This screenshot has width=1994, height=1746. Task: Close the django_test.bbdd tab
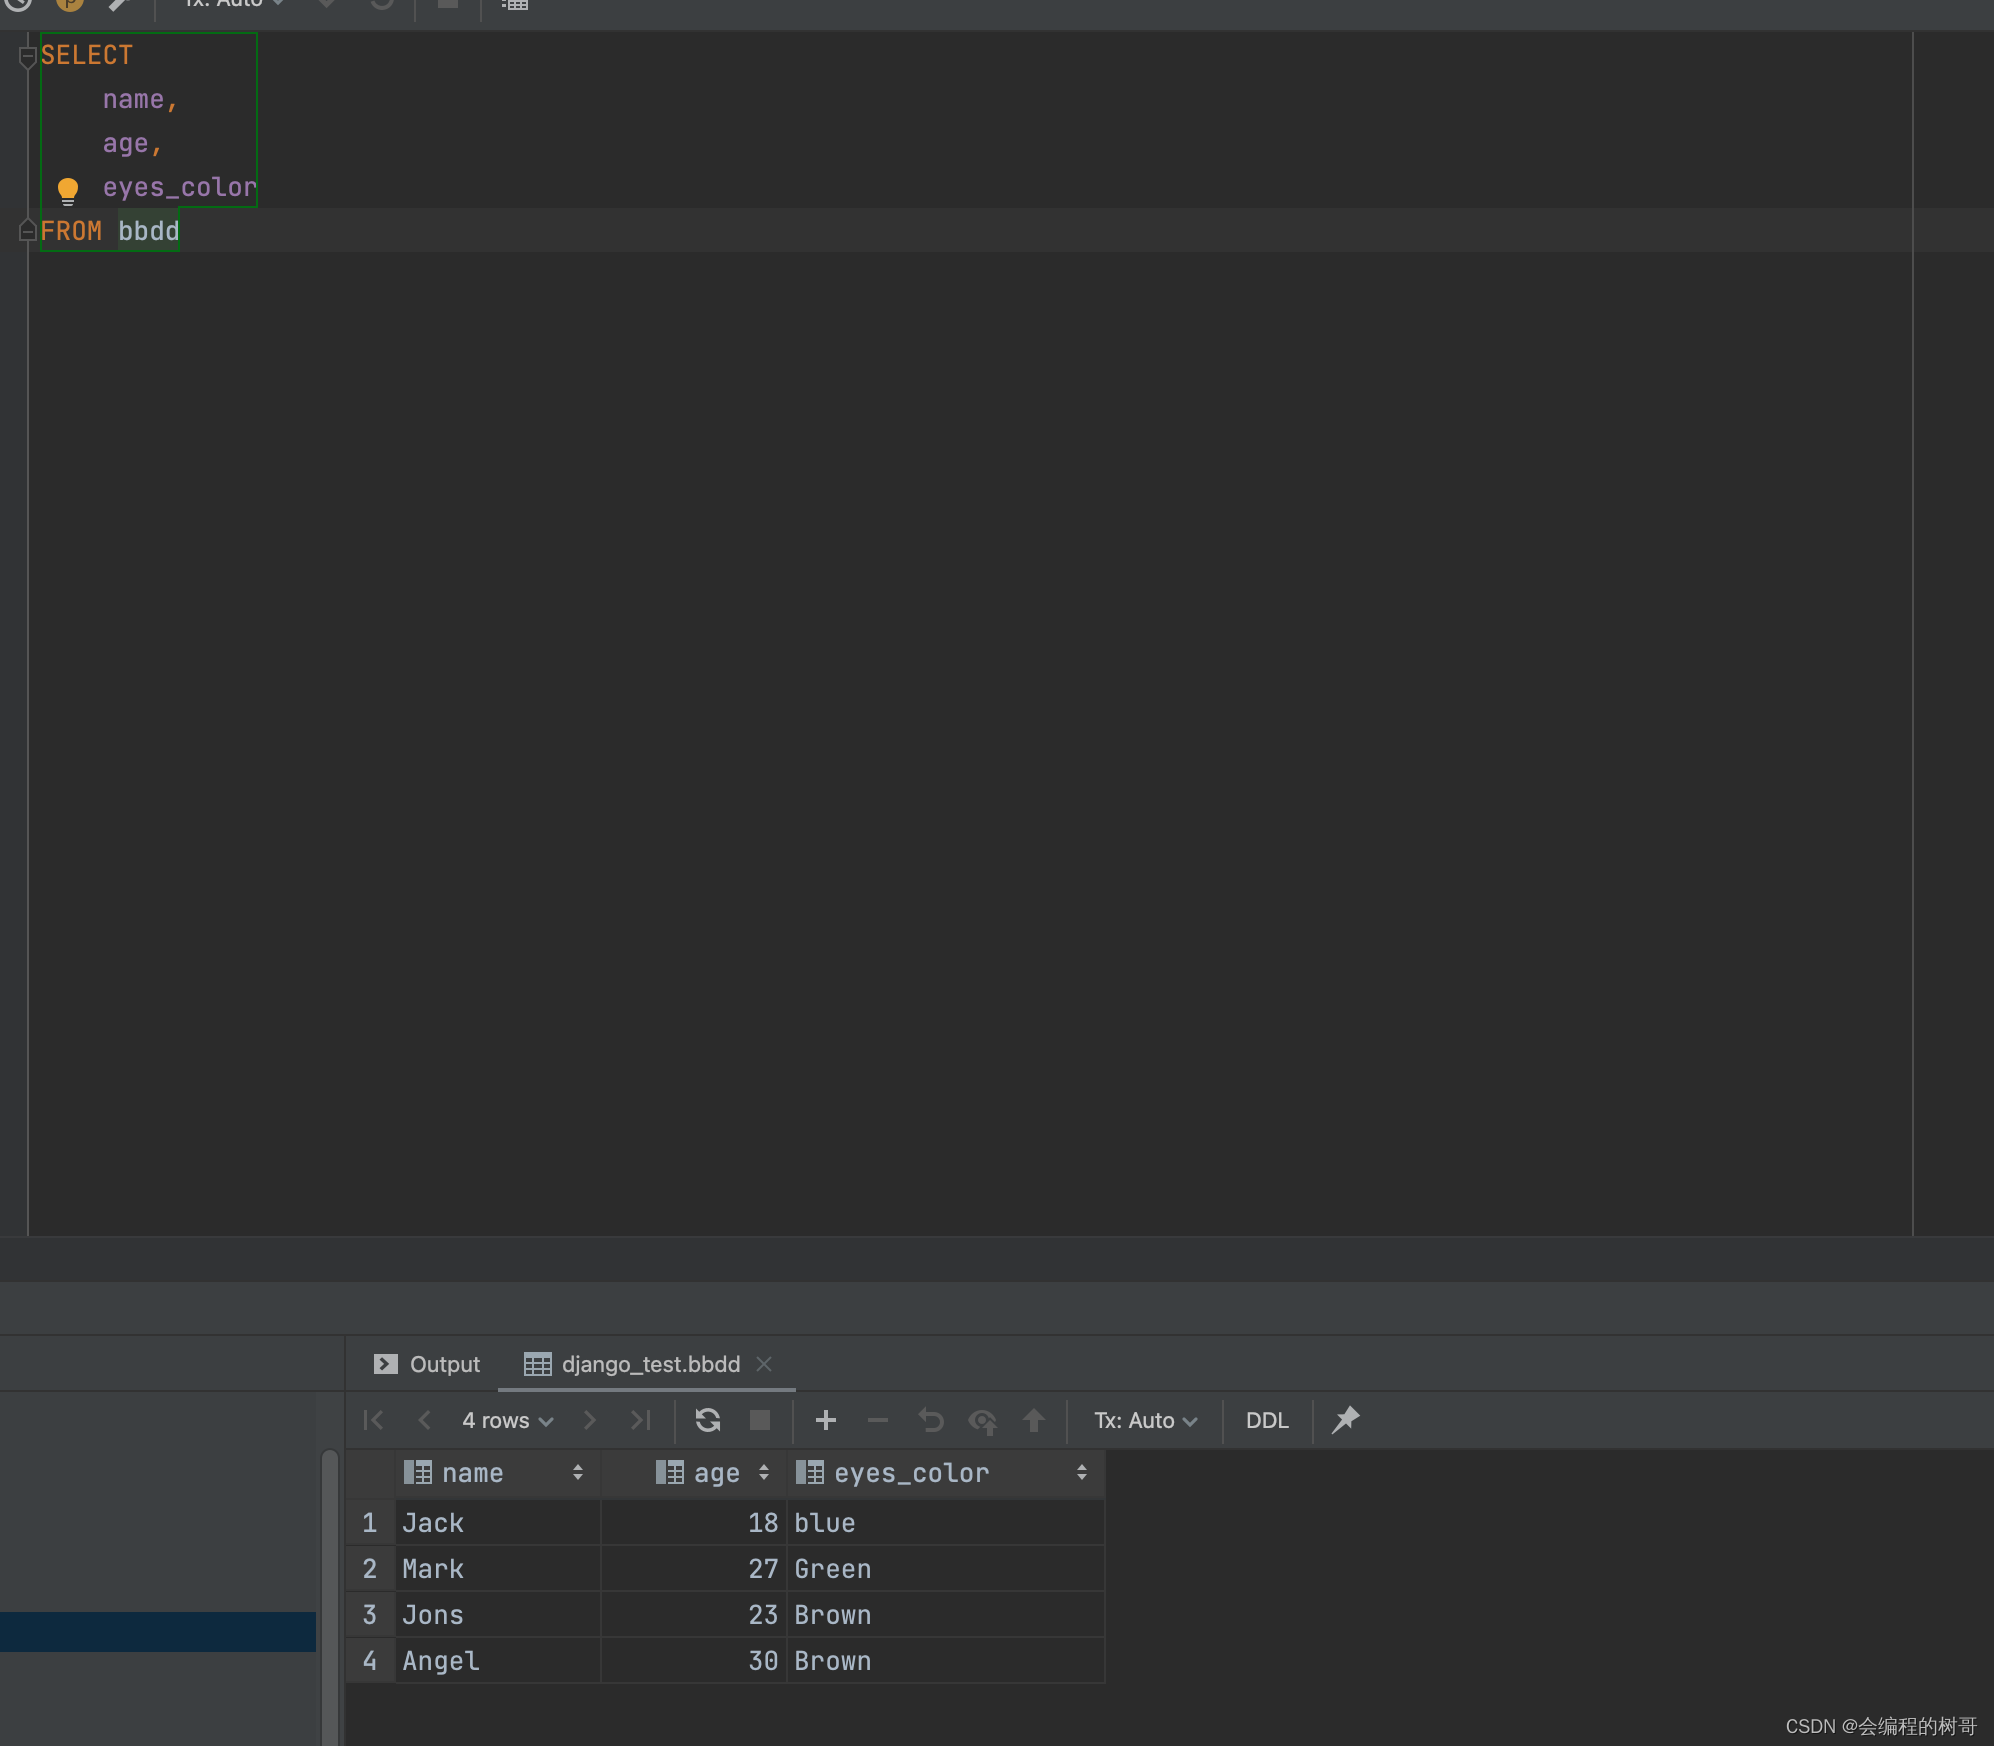click(x=764, y=1364)
